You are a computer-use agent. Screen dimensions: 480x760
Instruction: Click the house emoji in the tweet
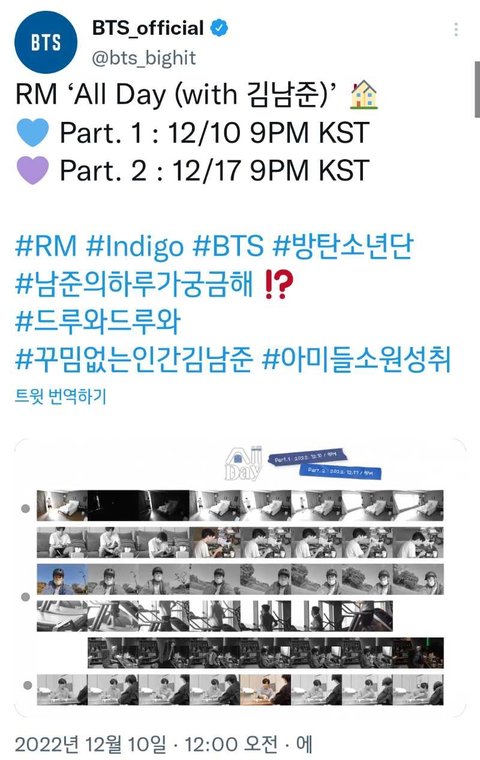[363, 95]
